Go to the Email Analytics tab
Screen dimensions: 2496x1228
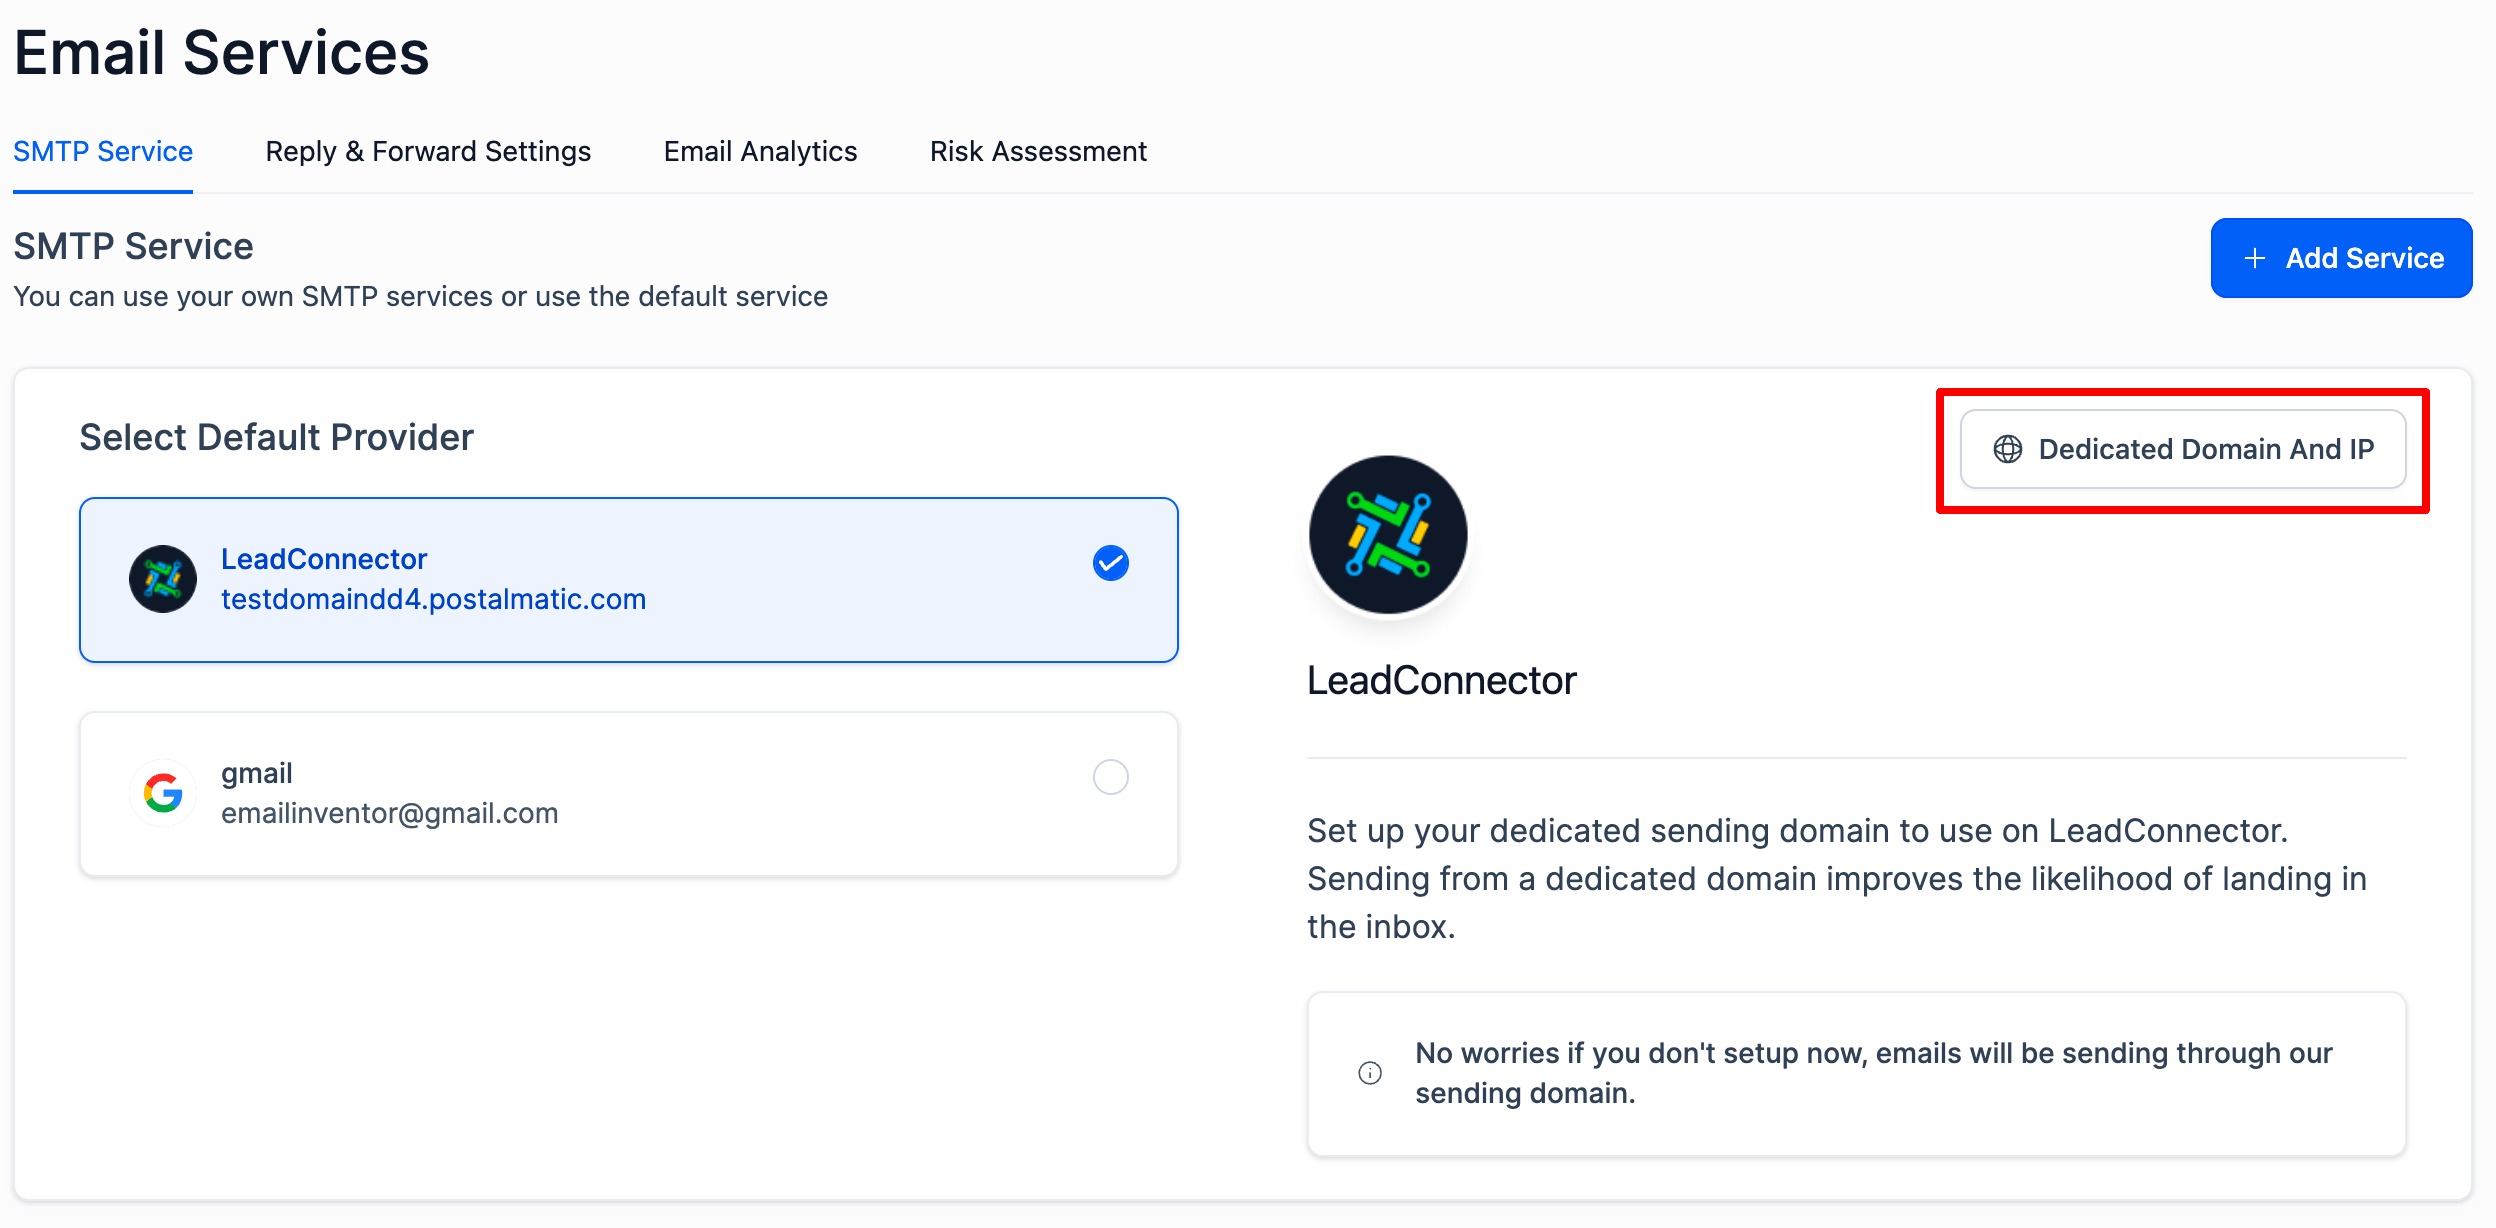(x=760, y=151)
